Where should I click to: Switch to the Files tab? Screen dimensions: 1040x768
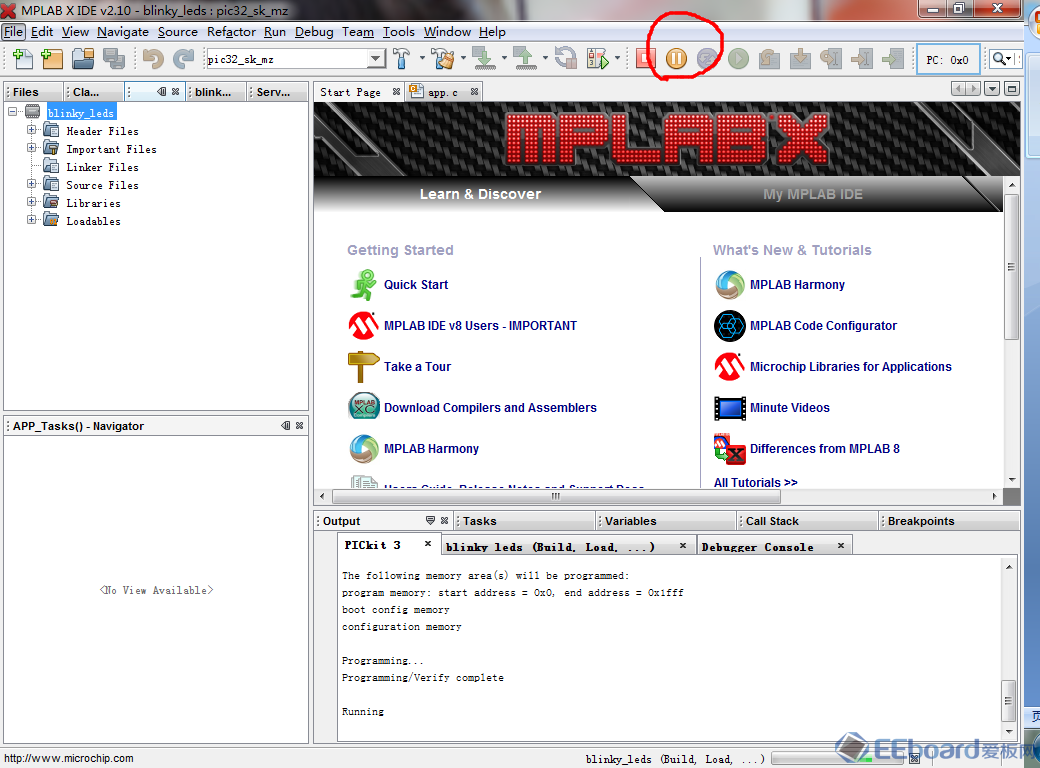33,92
